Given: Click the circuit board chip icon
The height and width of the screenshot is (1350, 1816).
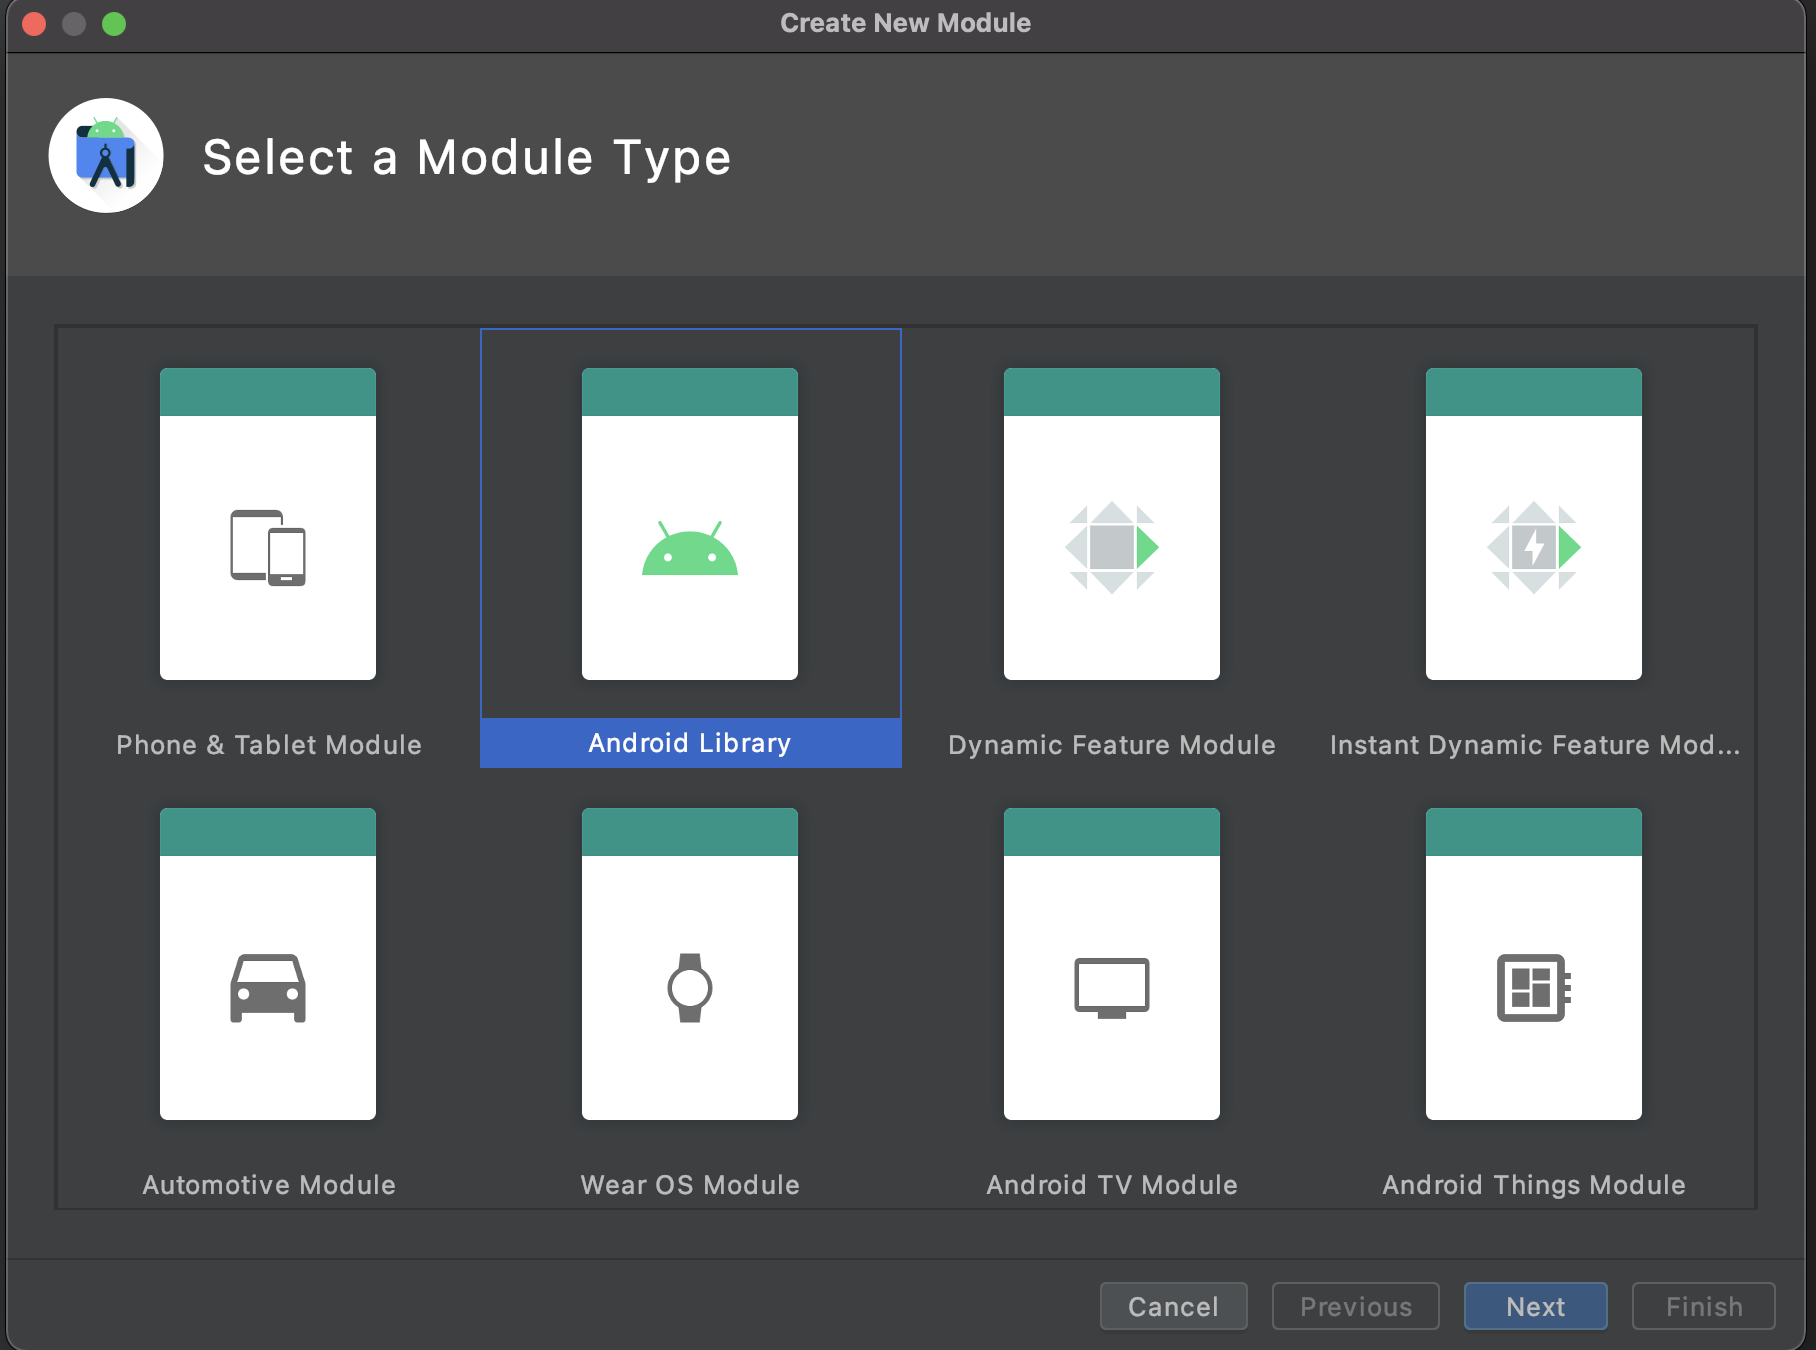Looking at the screenshot, I should pos(1534,988).
